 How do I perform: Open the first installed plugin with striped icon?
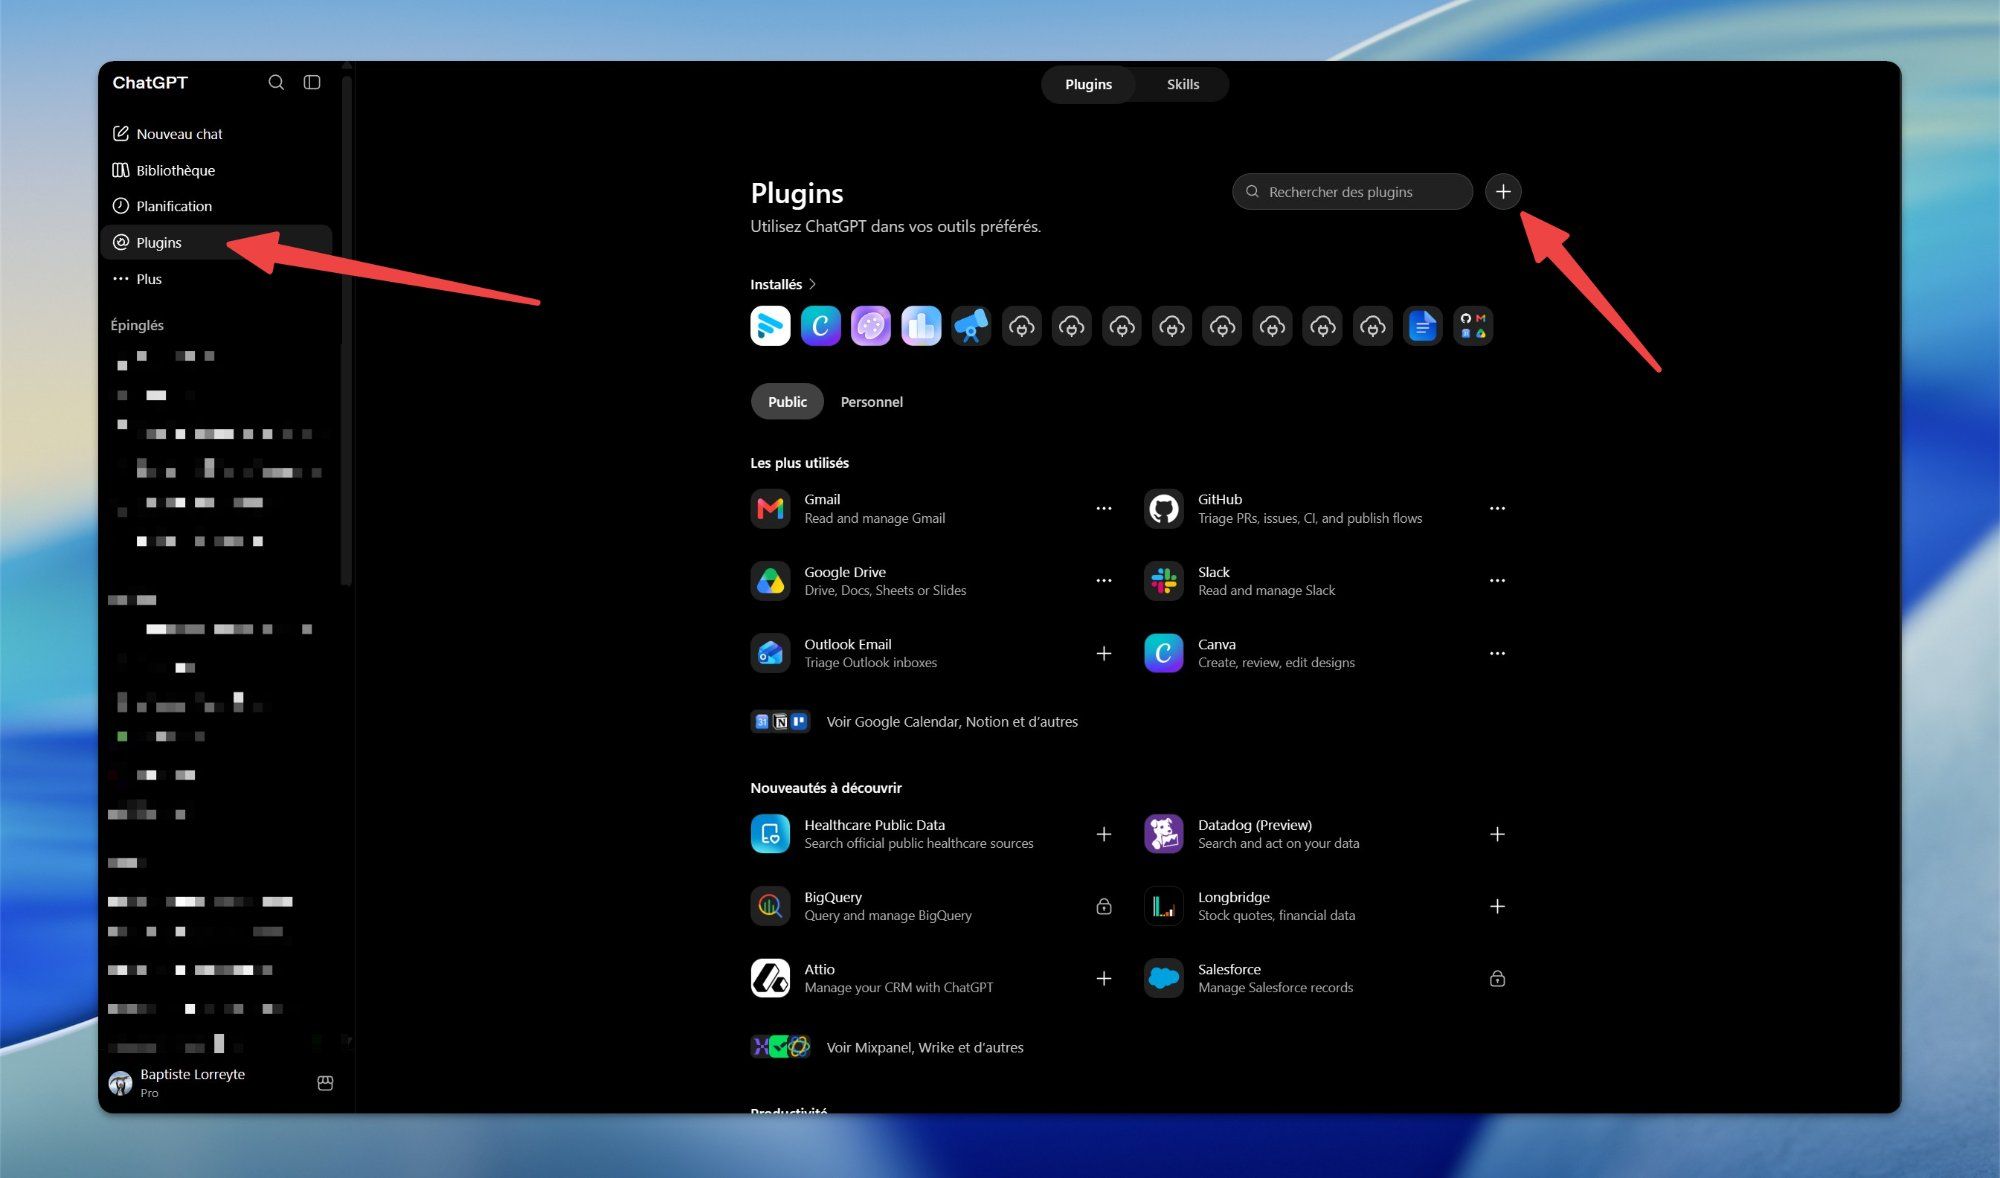tap(770, 326)
